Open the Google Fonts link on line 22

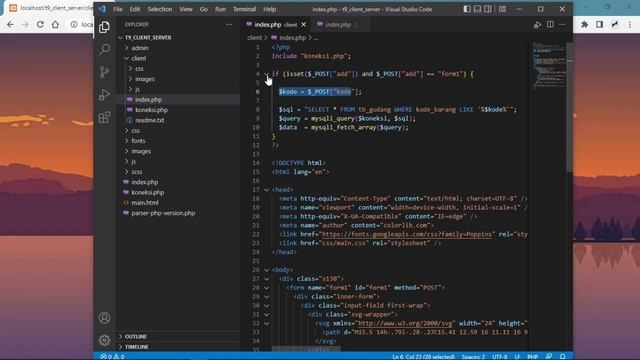pyautogui.click(x=407, y=234)
